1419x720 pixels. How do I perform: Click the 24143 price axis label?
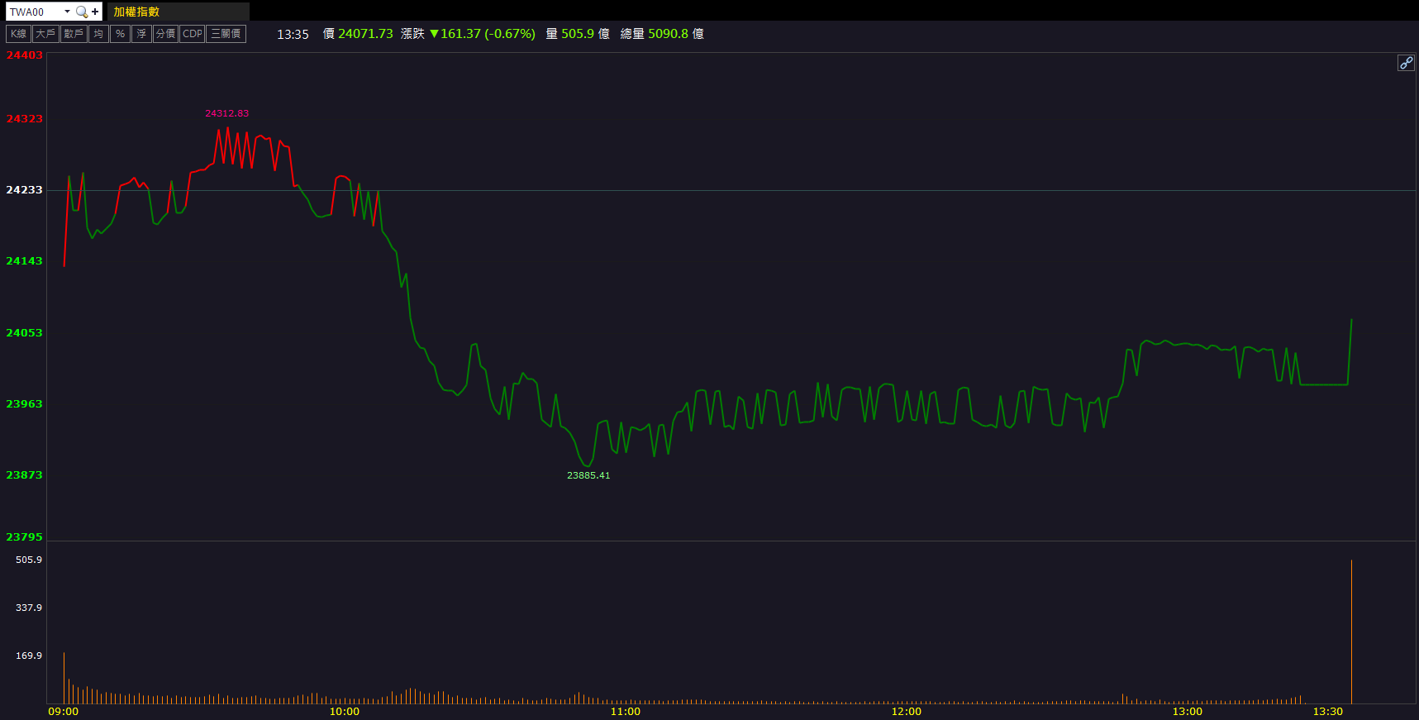tap(24, 261)
